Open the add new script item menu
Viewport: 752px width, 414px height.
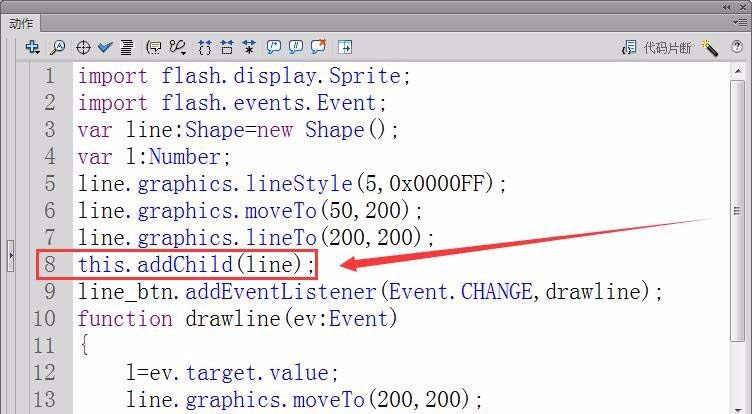pos(33,47)
